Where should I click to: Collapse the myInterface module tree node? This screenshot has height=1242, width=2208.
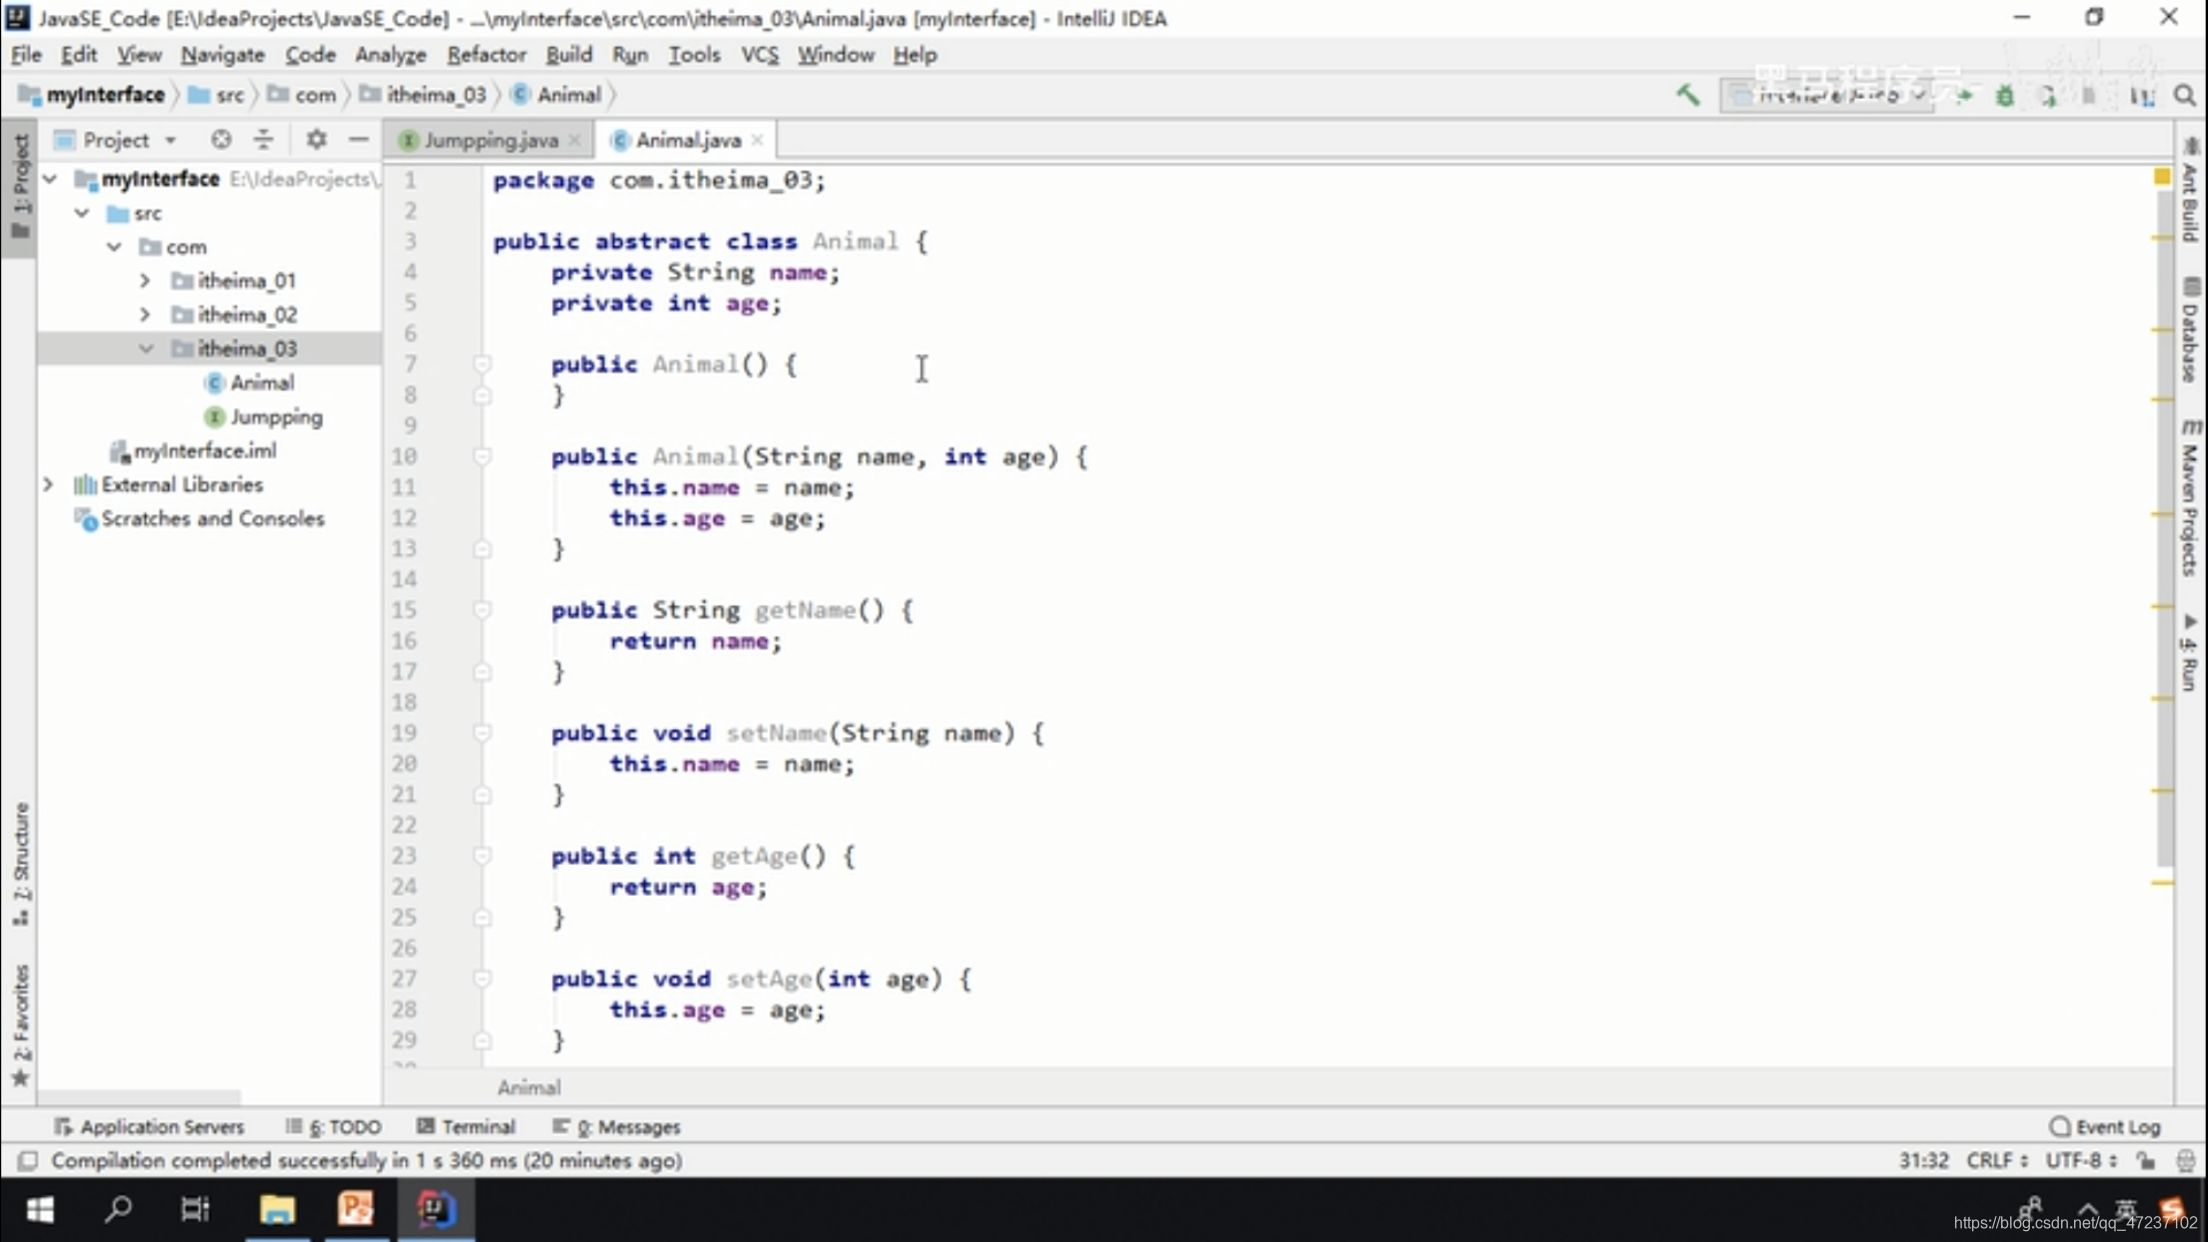click(50, 179)
